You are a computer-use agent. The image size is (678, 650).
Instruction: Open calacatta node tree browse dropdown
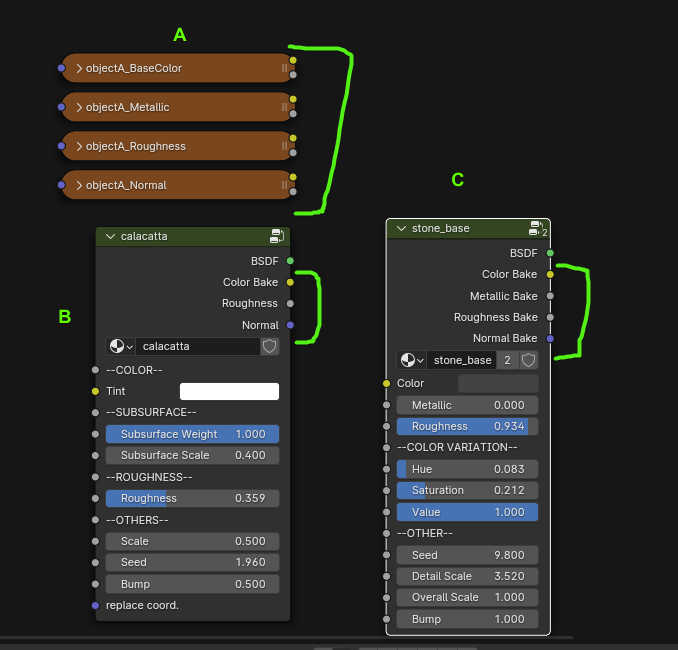pos(121,346)
